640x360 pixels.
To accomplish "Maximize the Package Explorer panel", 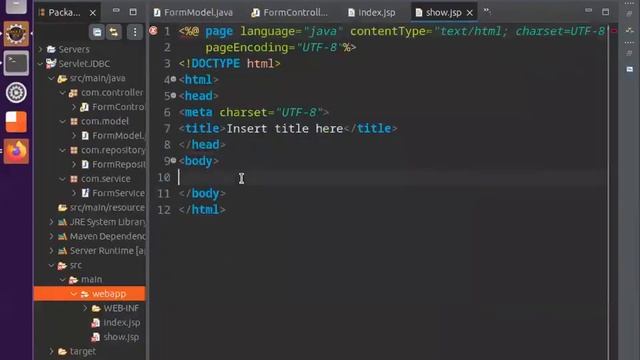I will (x=133, y=12).
